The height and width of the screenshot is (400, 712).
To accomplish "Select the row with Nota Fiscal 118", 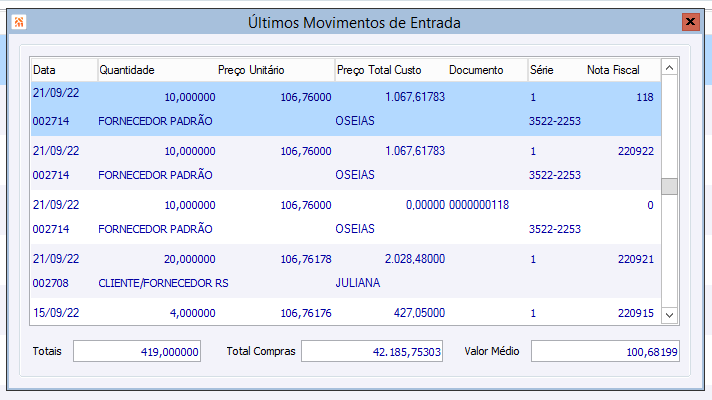I will click(x=346, y=109).
